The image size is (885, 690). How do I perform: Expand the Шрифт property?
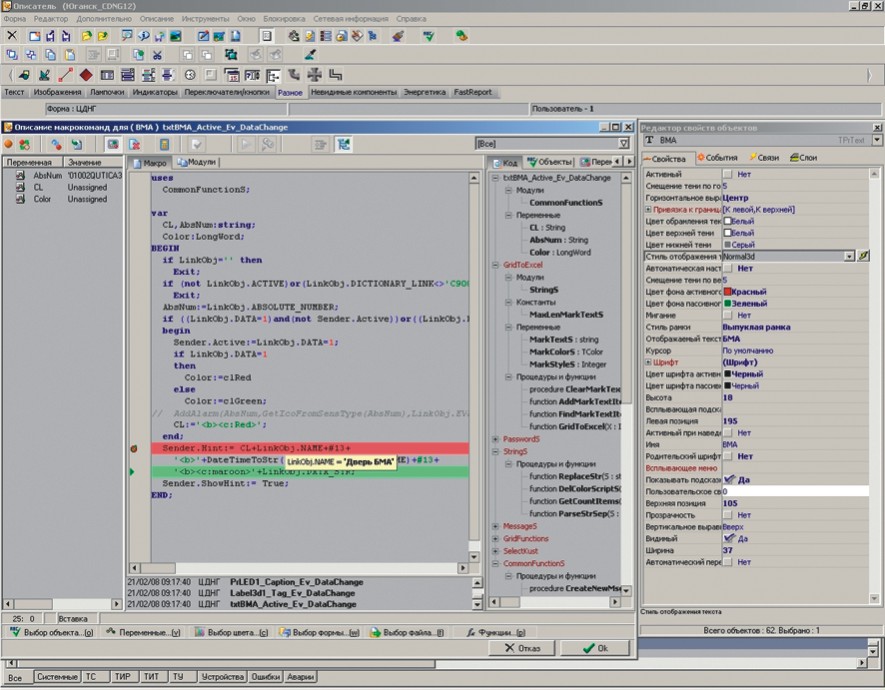tap(649, 362)
